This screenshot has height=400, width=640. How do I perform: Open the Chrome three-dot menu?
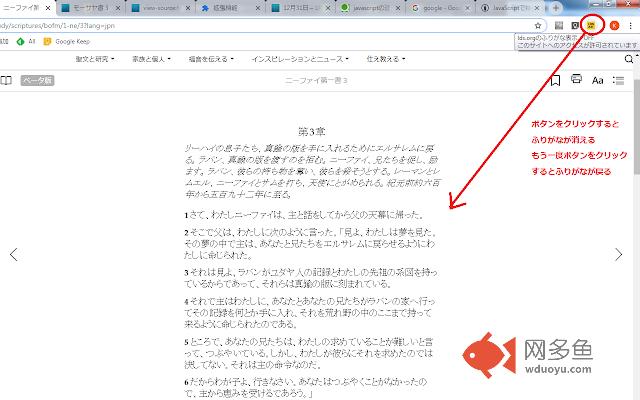[631, 26]
